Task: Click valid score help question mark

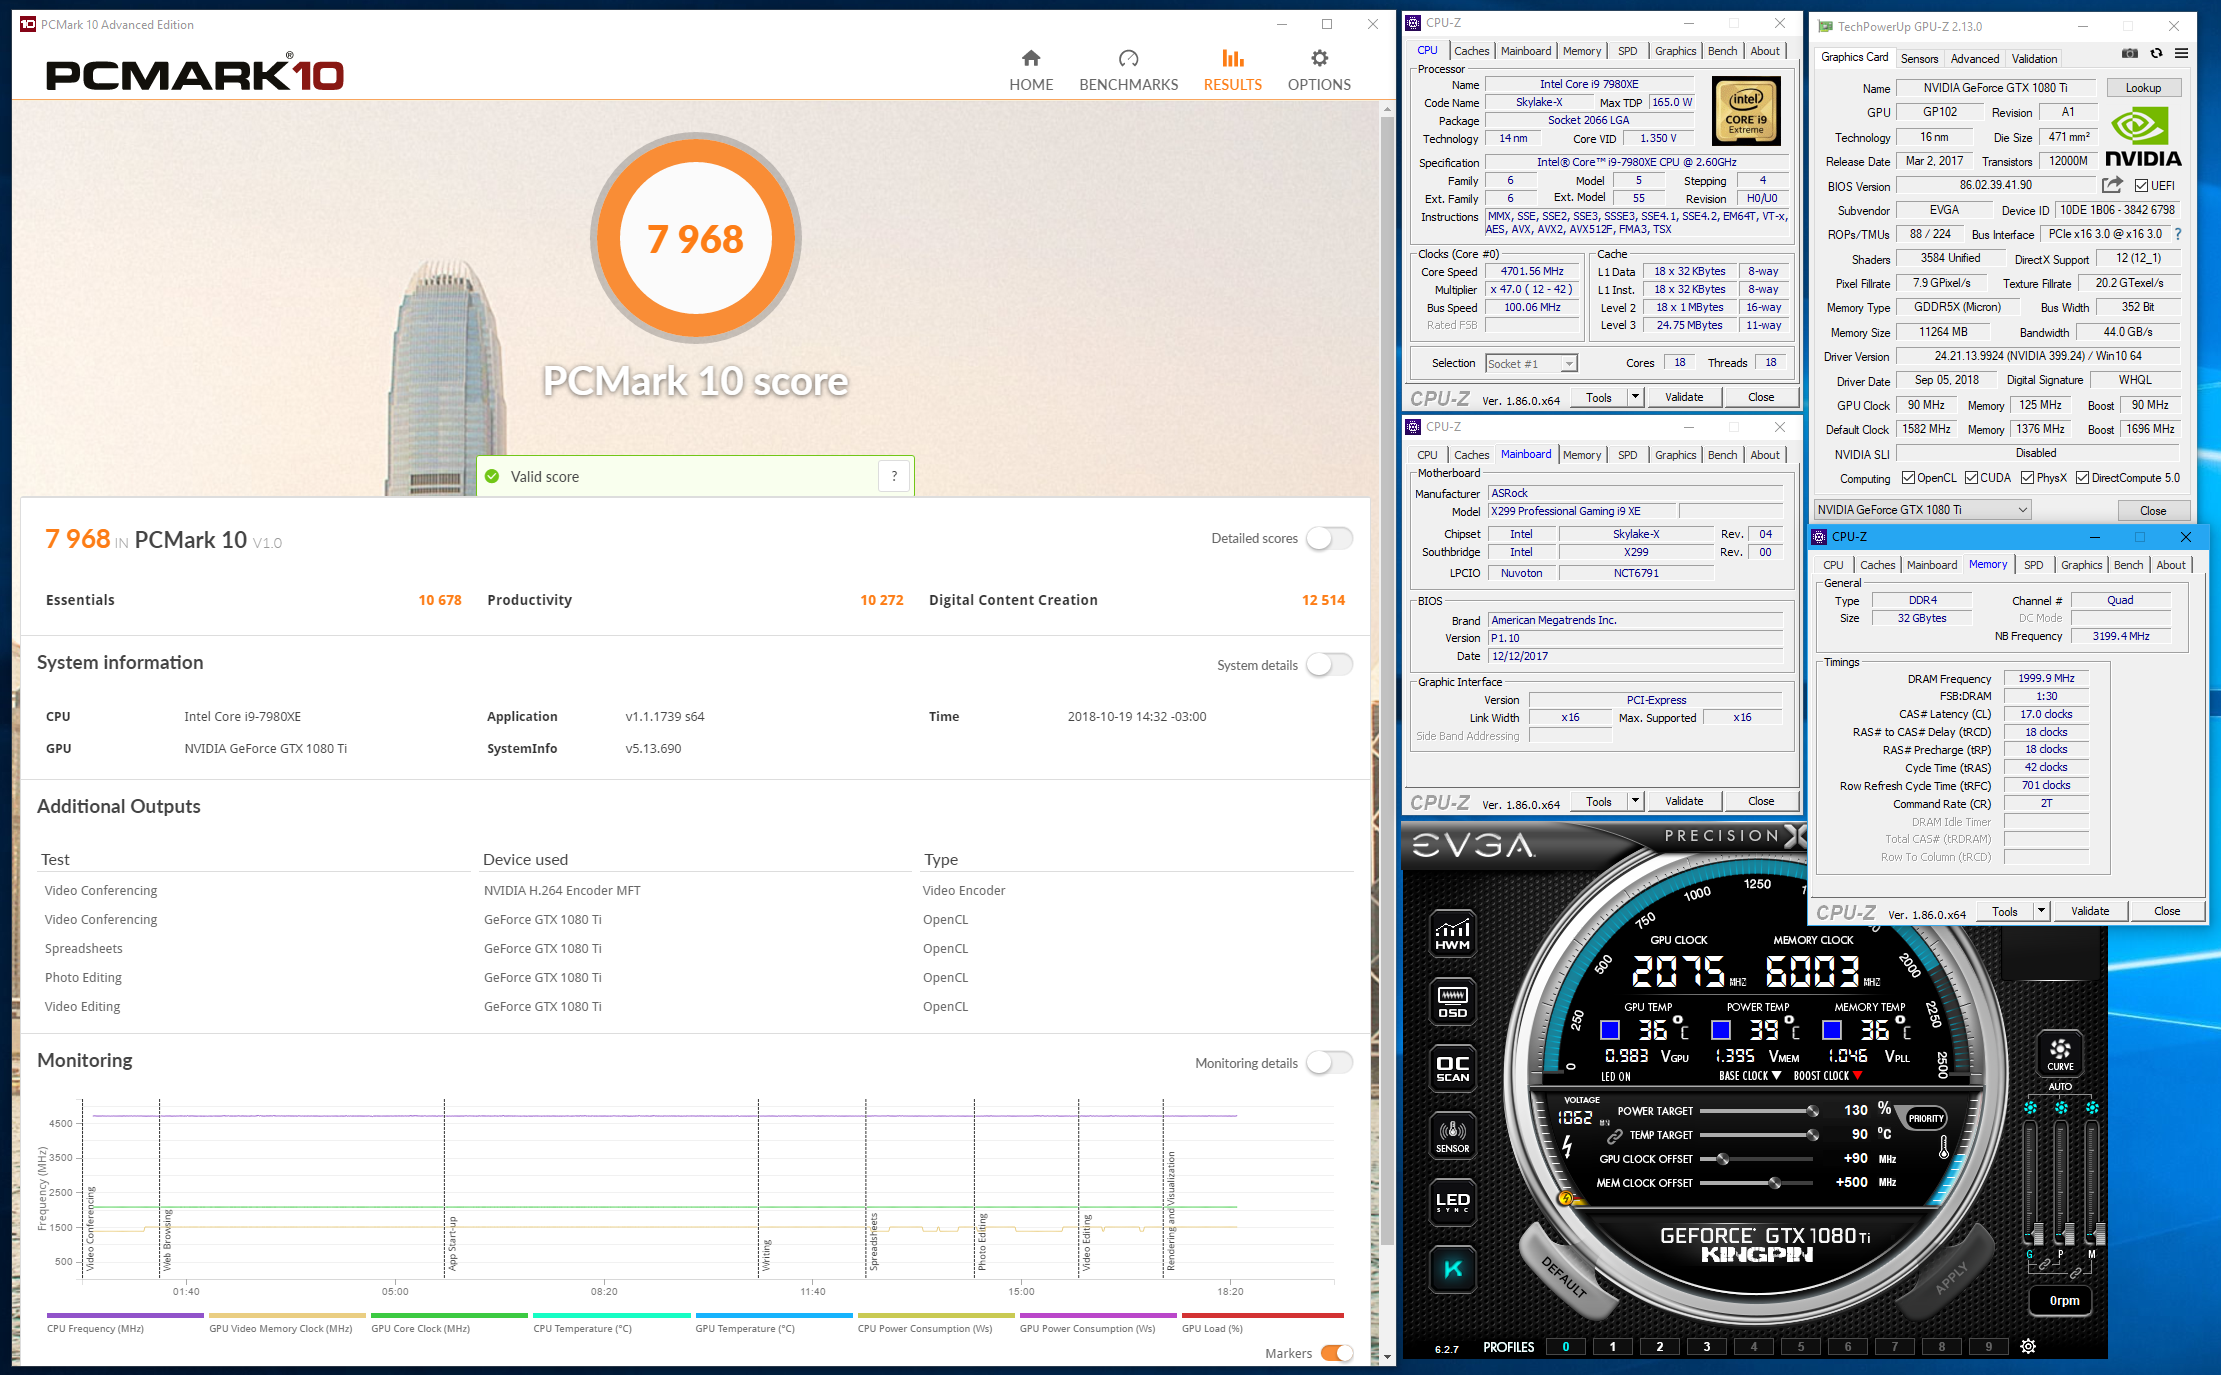Action: tap(894, 476)
